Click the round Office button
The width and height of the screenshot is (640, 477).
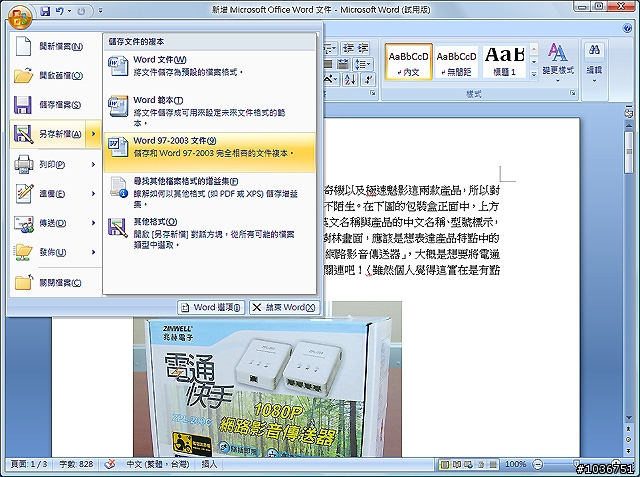(20, 17)
